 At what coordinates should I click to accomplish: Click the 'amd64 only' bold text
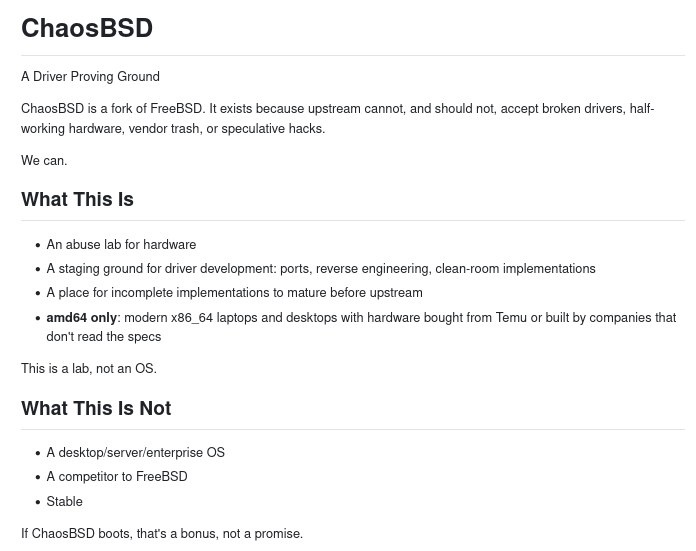coord(81,317)
